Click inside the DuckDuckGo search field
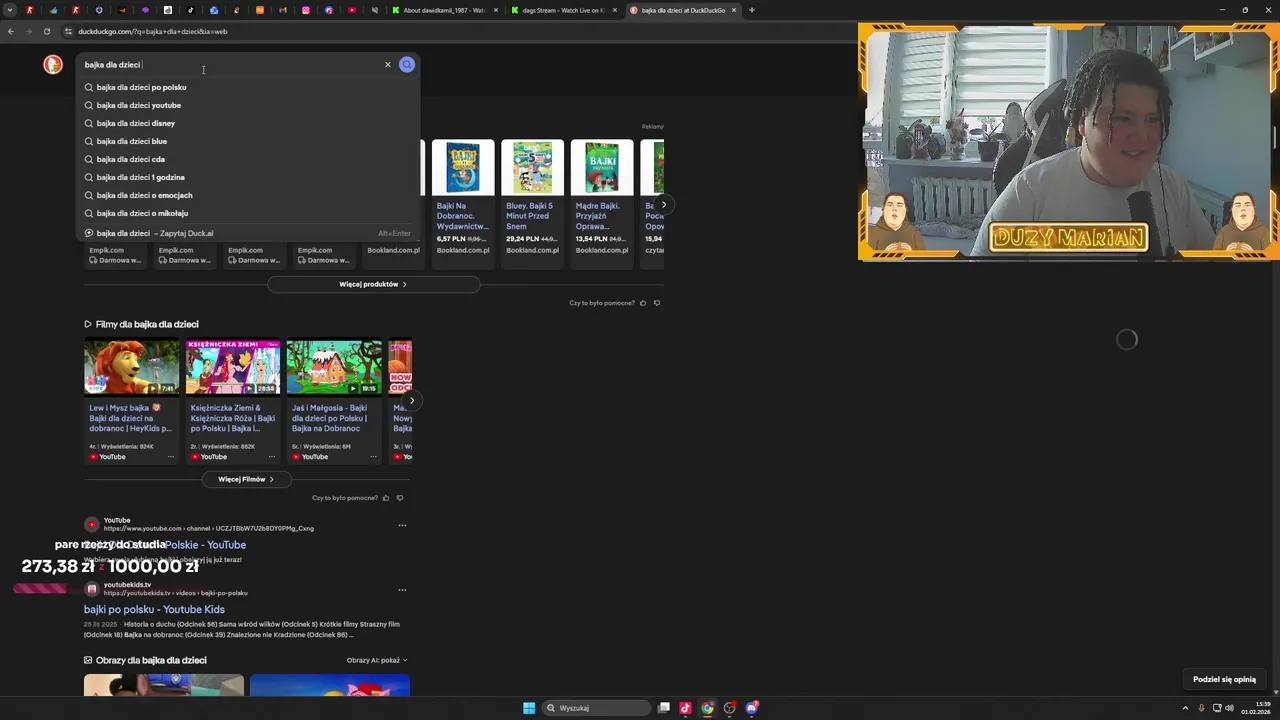This screenshot has width=1280, height=720. coord(230,64)
